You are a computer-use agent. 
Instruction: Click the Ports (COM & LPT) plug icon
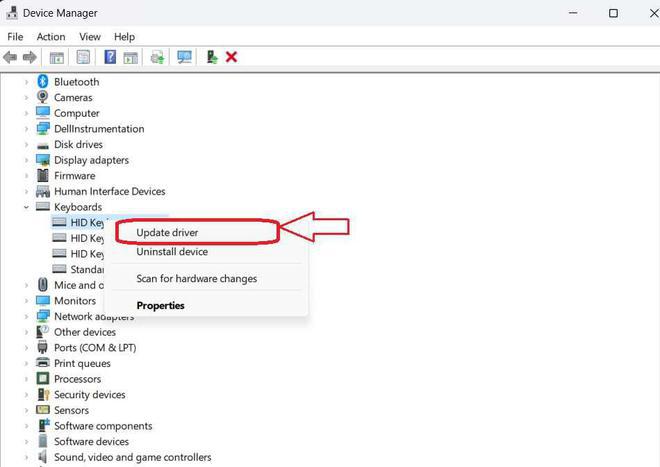tap(43, 347)
